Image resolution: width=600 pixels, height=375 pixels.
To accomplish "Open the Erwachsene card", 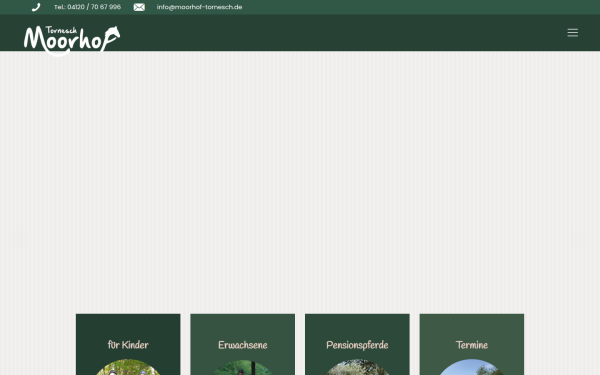I will (243, 344).
